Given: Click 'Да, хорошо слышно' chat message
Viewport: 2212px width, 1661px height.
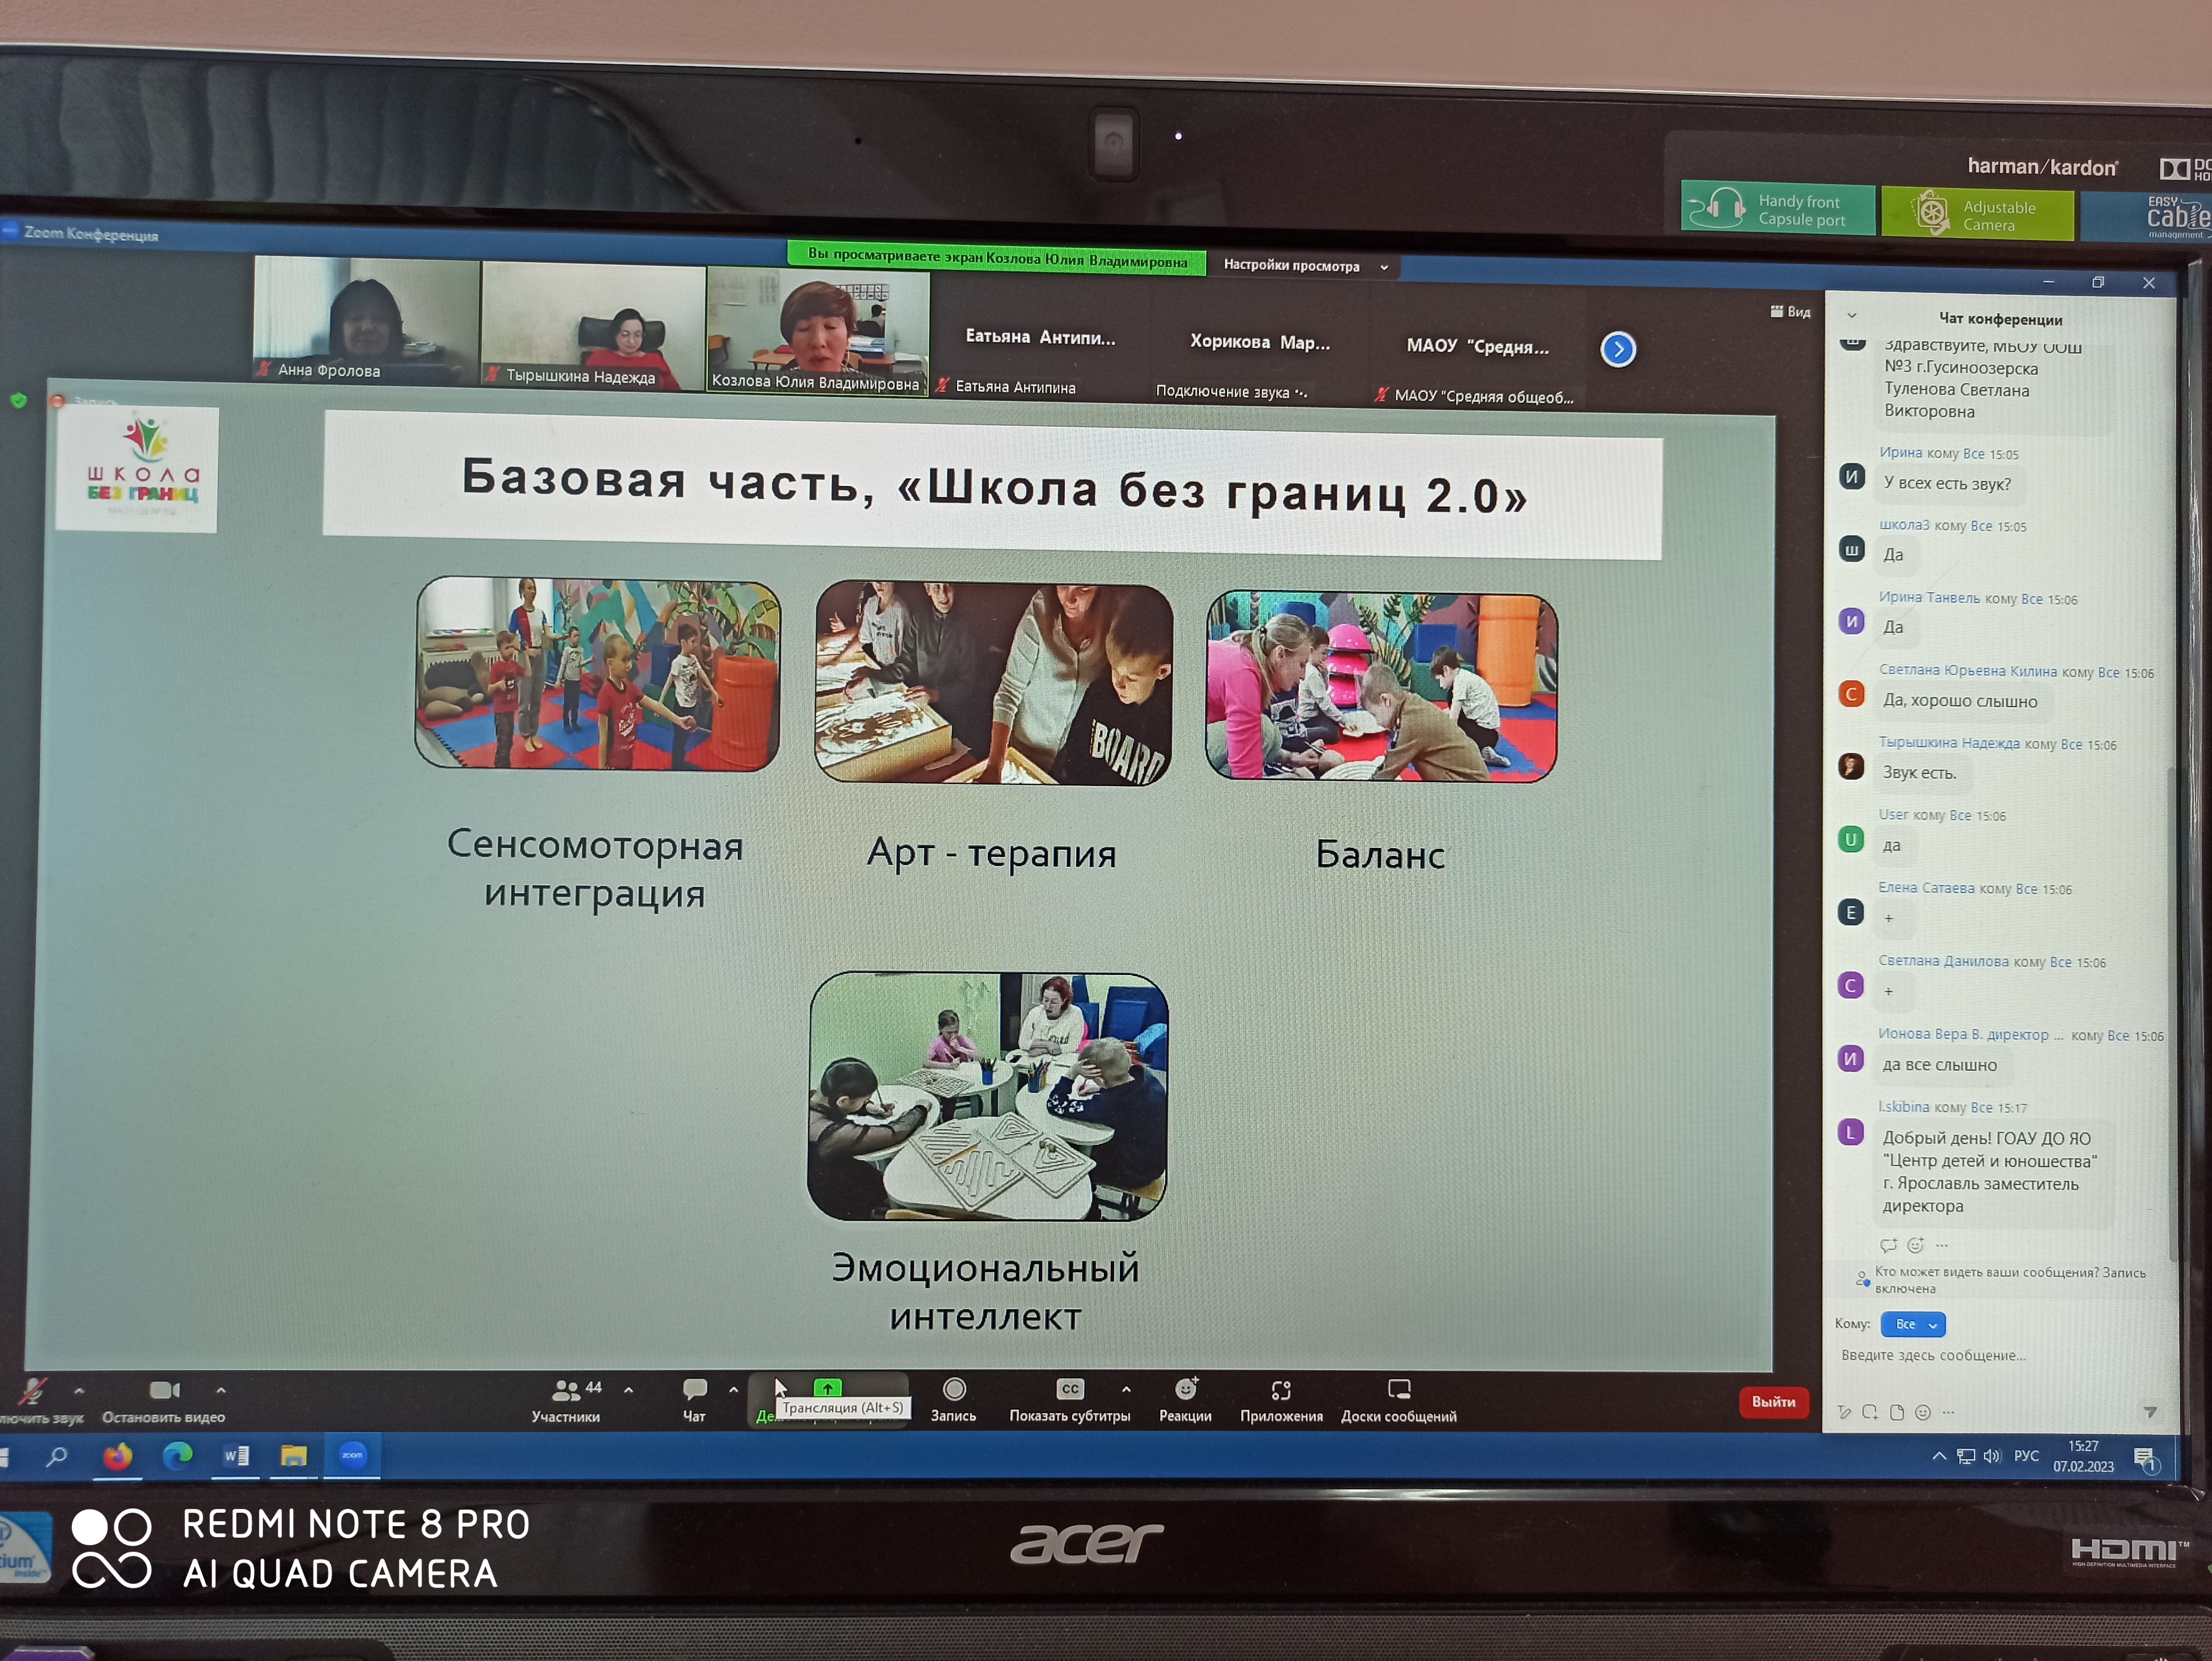Looking at the screenshot, I should point(1960,701).
